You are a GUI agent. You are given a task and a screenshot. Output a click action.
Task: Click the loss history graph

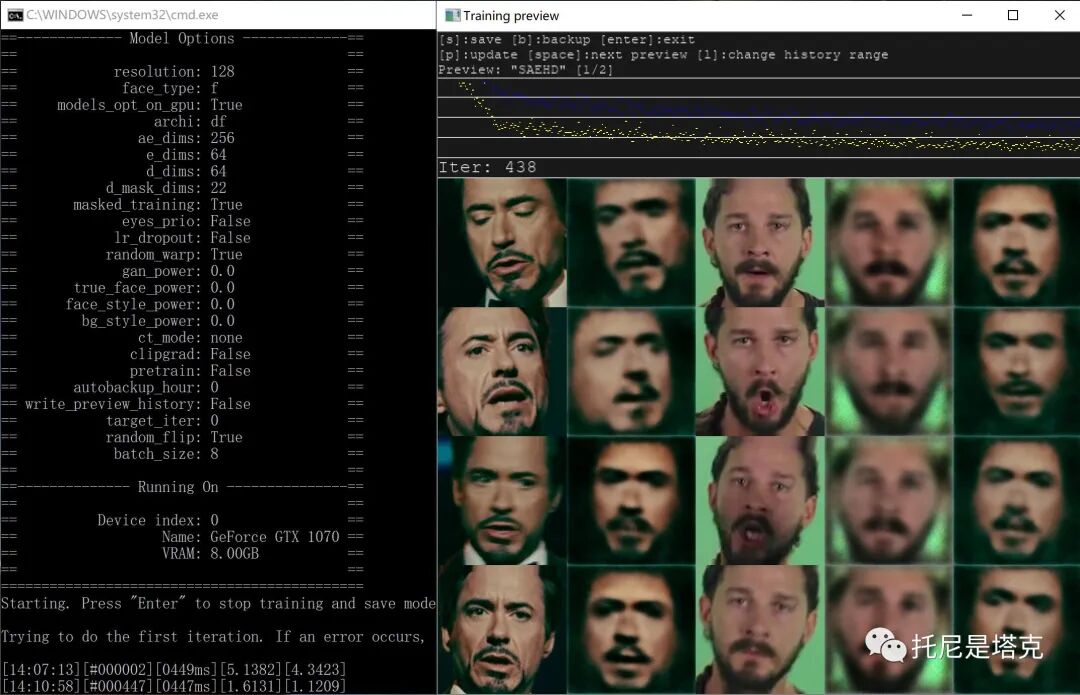coord(758,117)
